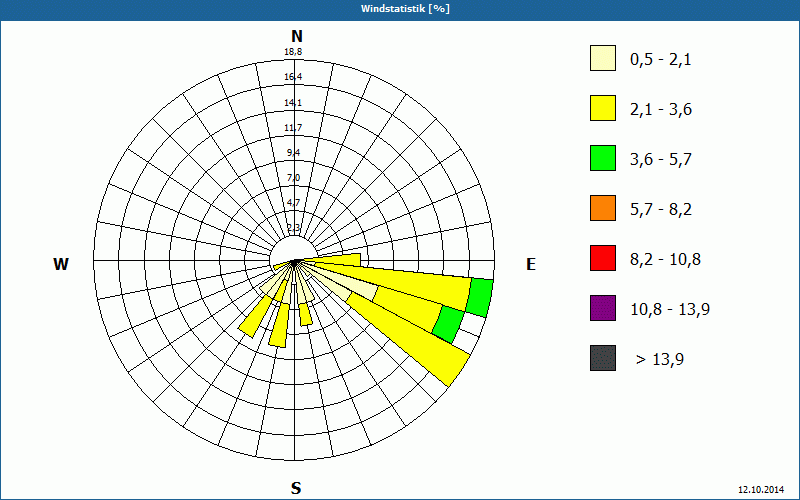The width and height of the screenshot is (800, 500).
Task: Click the short yellow bar pointing due east
Action: click(334, 260)
